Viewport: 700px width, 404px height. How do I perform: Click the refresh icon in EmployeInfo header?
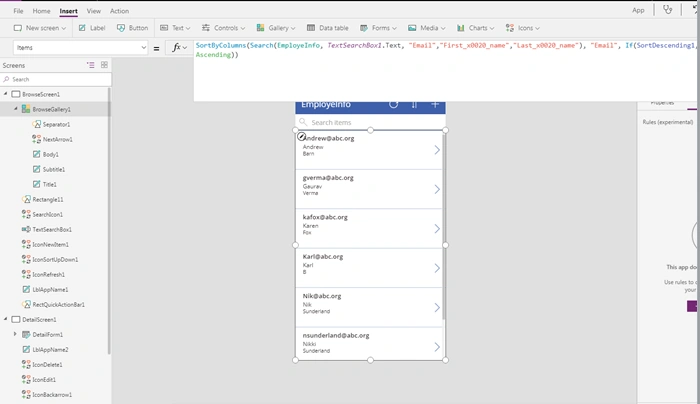click(393, 104)
